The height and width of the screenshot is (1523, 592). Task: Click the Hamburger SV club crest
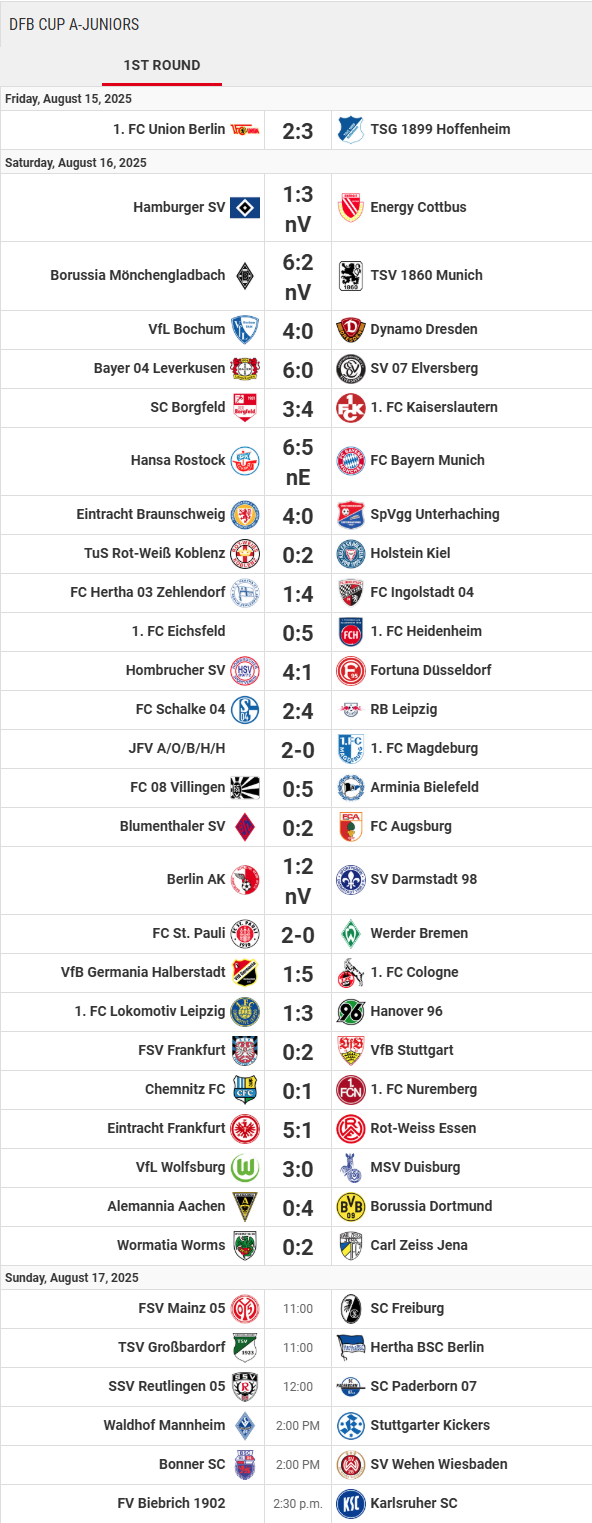pyautogui.click(x=245, y=208)
